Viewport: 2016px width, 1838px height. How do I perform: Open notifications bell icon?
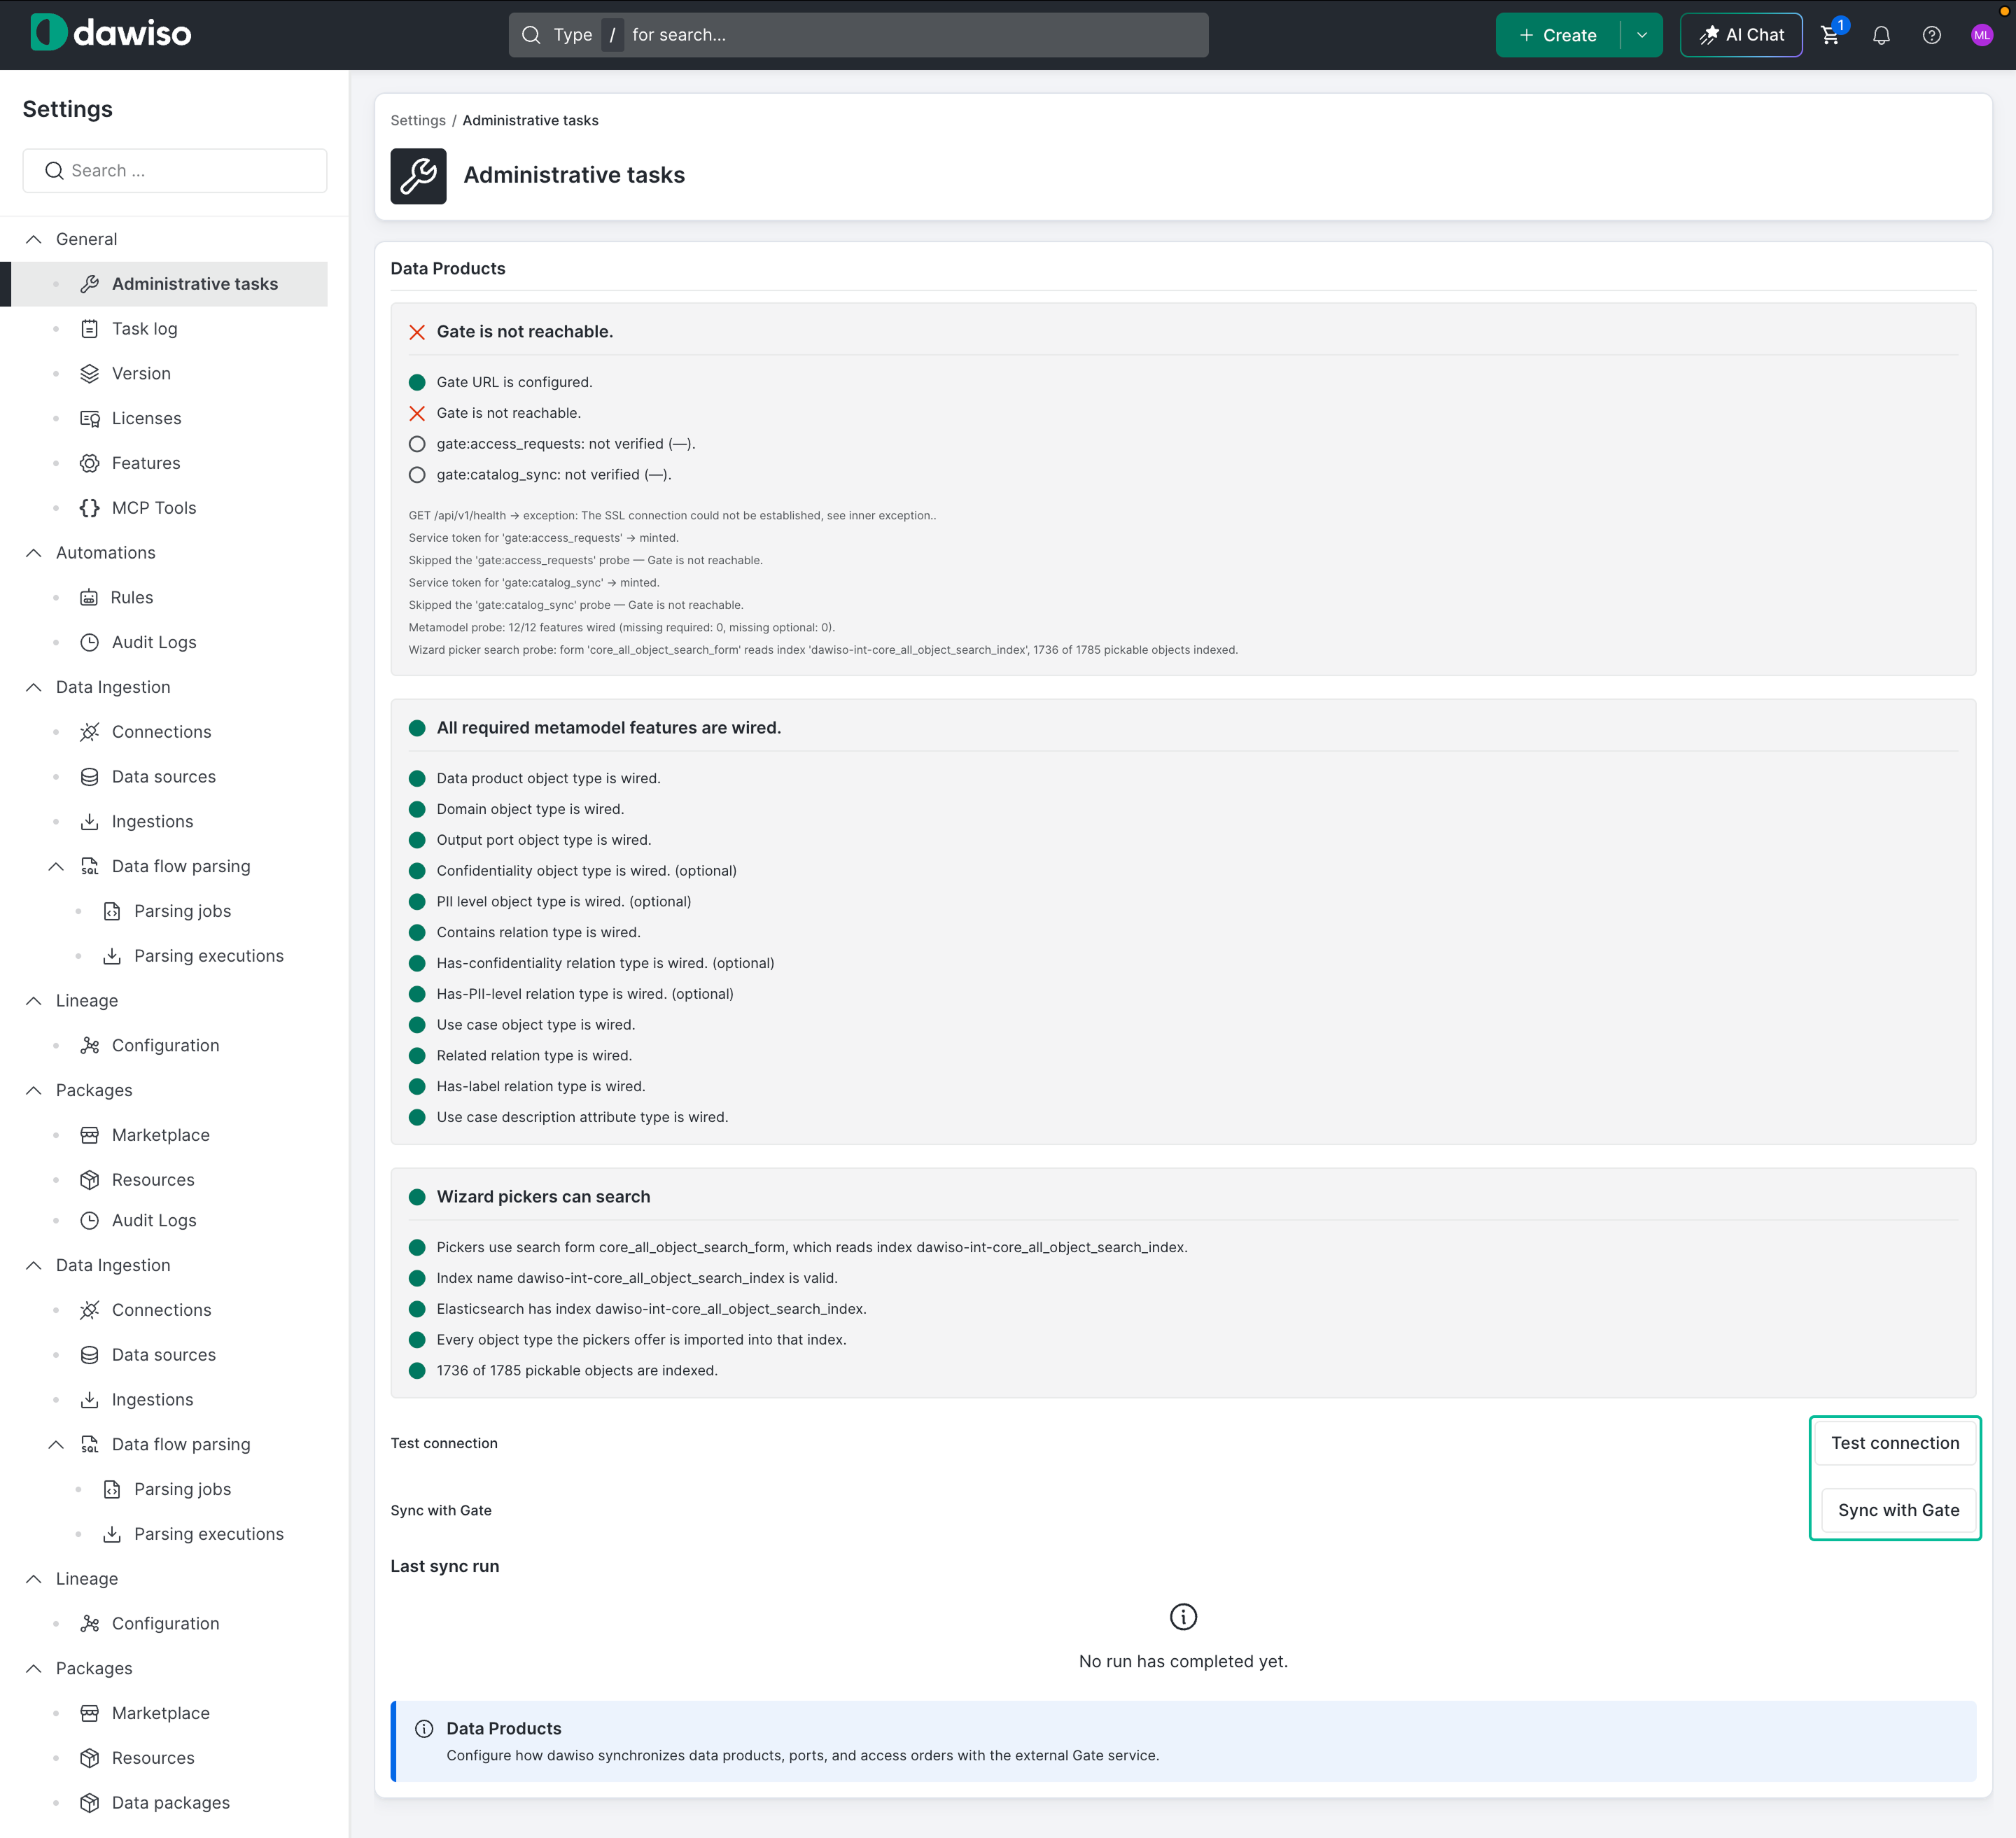coord(1881,35)
